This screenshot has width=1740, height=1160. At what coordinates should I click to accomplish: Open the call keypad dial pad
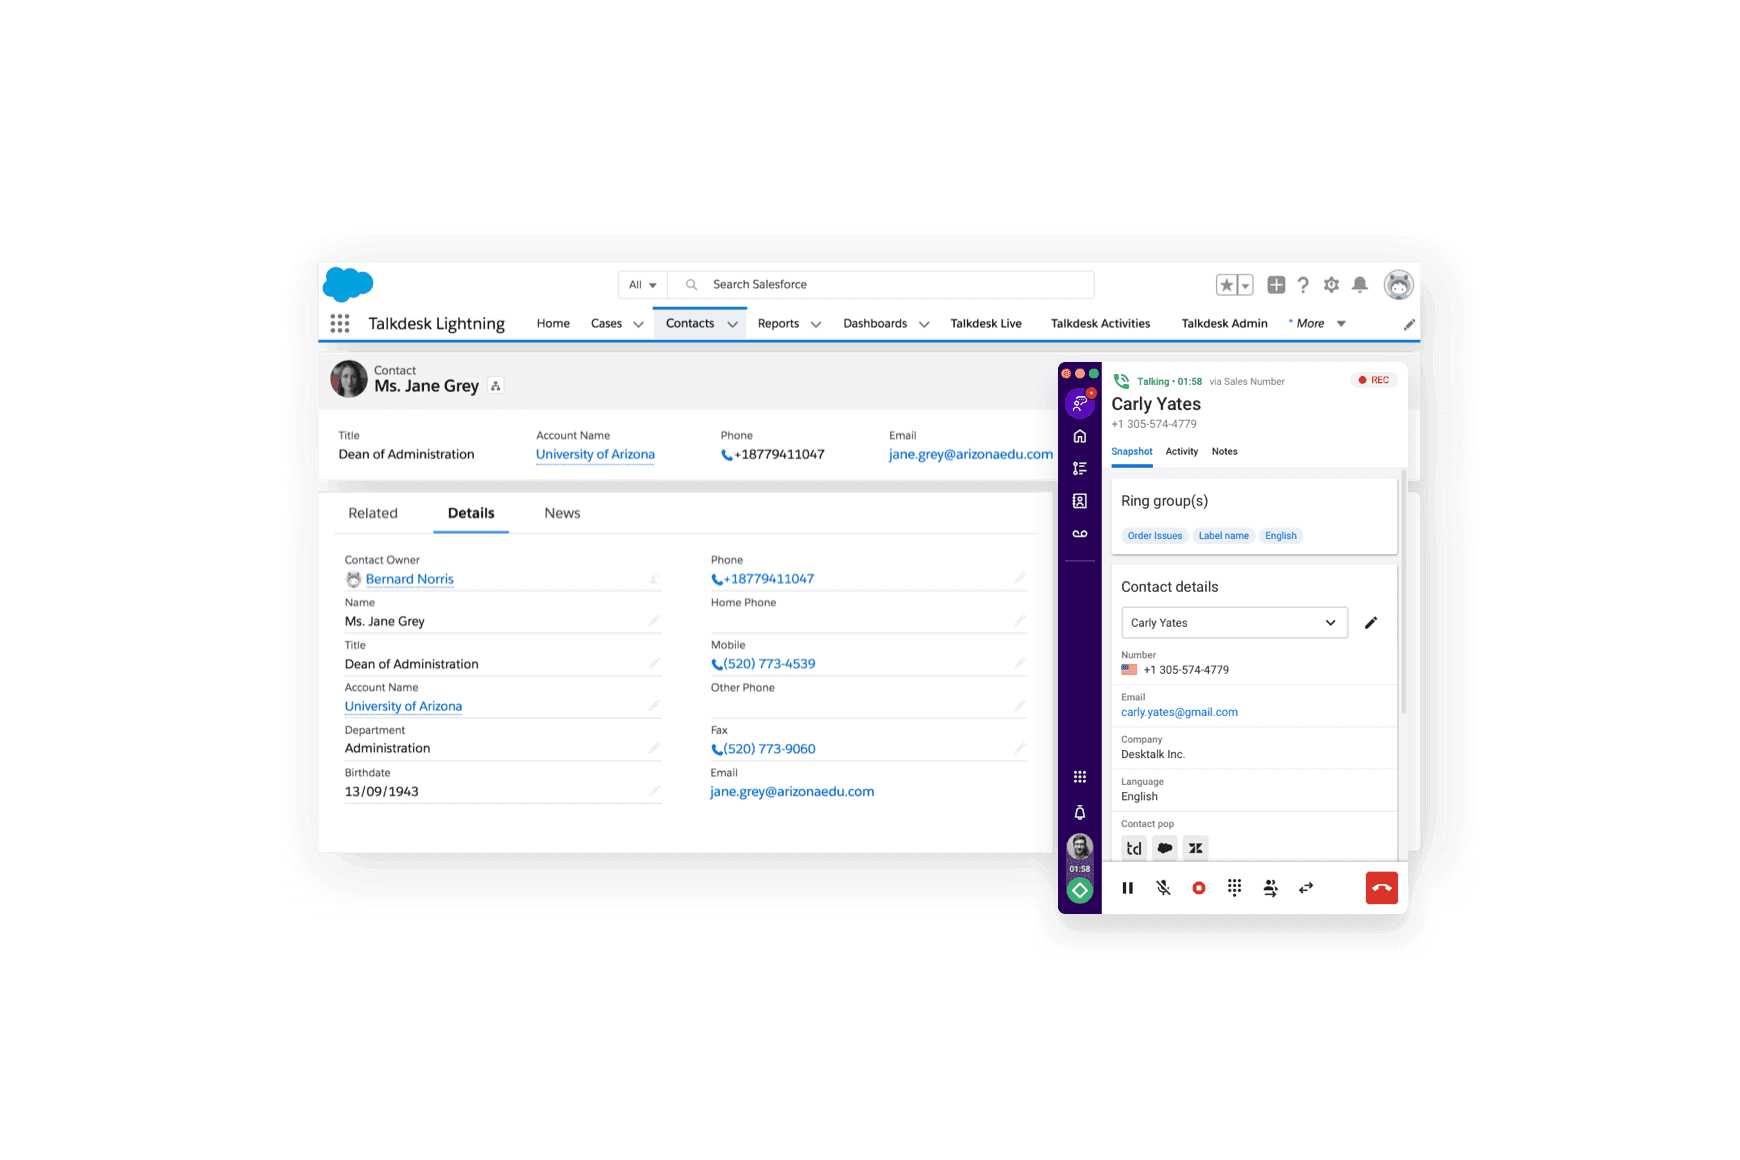(1235, 888)
